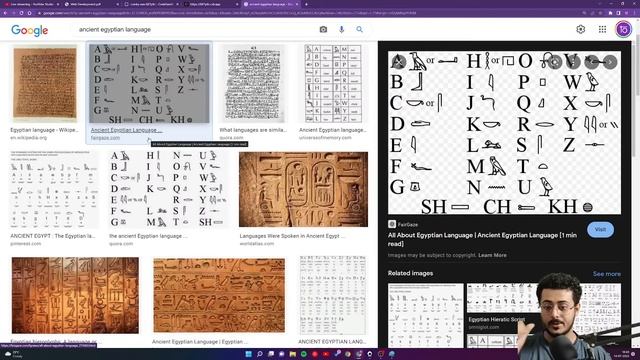Open Google quick settings gear
Screen dimensions: 640x360
[x=580, y=29]
